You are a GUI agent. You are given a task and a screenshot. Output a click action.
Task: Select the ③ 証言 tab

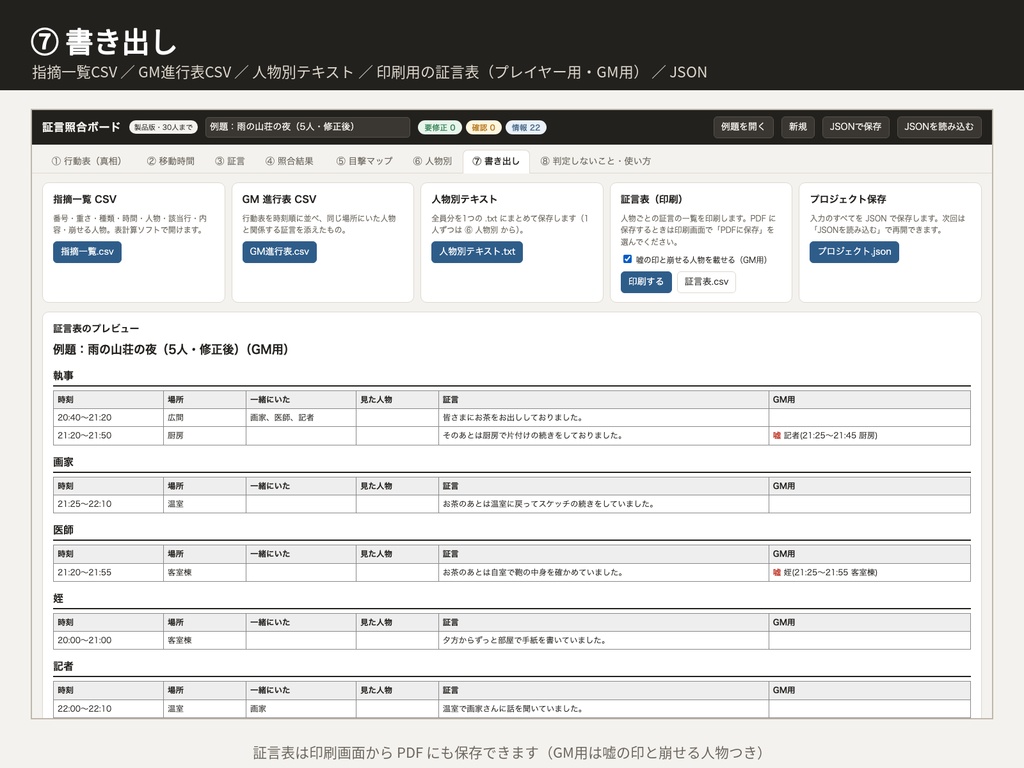click(230, 161)
